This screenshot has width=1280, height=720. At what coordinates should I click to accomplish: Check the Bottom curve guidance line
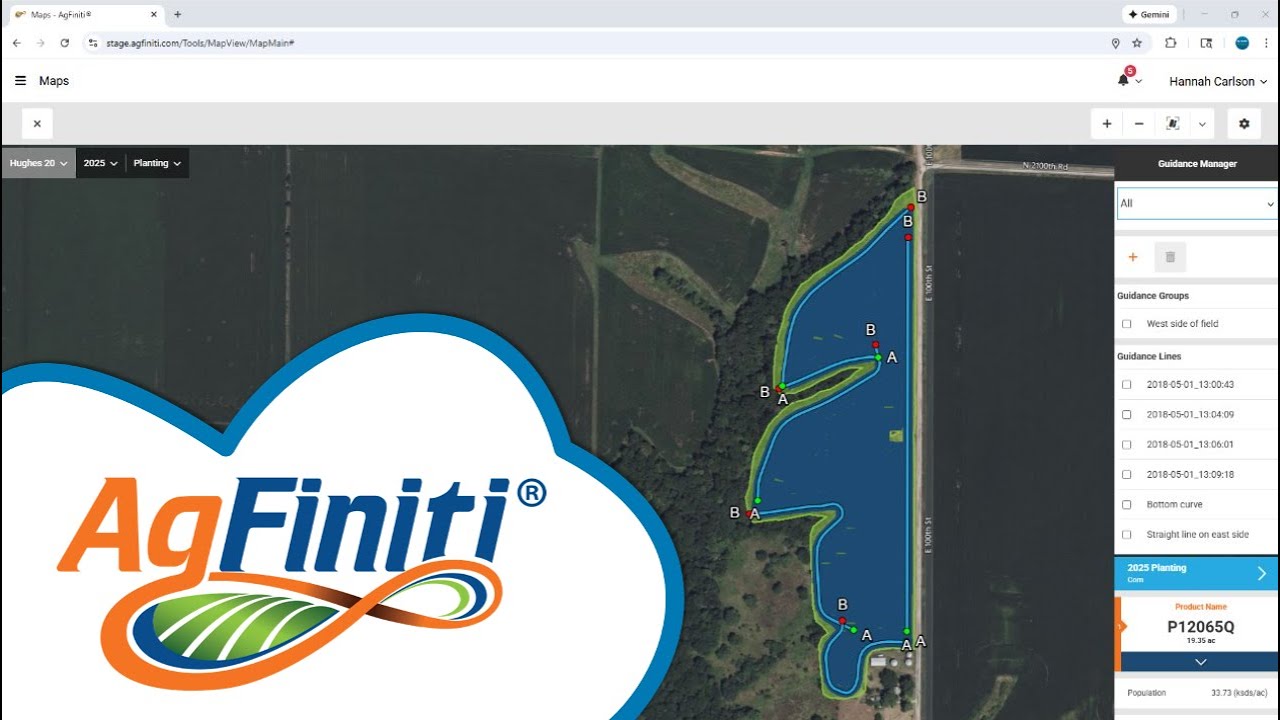coord(1127,504)
